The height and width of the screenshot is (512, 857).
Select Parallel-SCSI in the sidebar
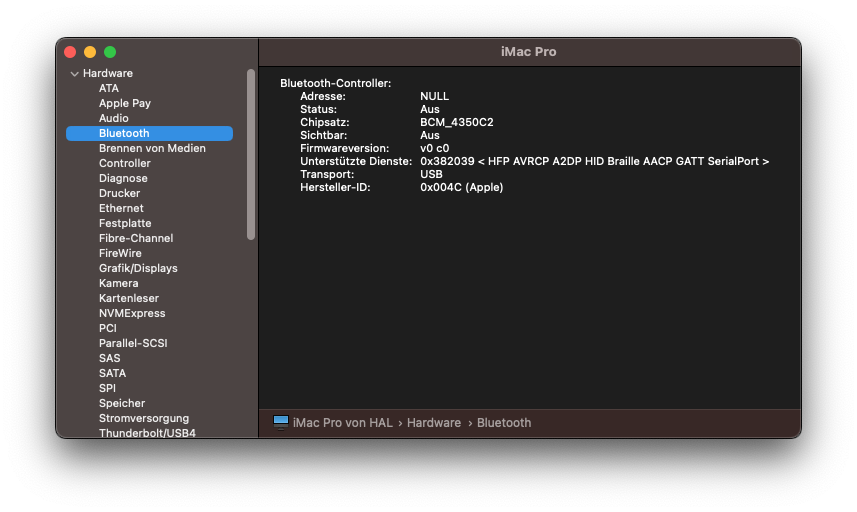tap(133, 343)
